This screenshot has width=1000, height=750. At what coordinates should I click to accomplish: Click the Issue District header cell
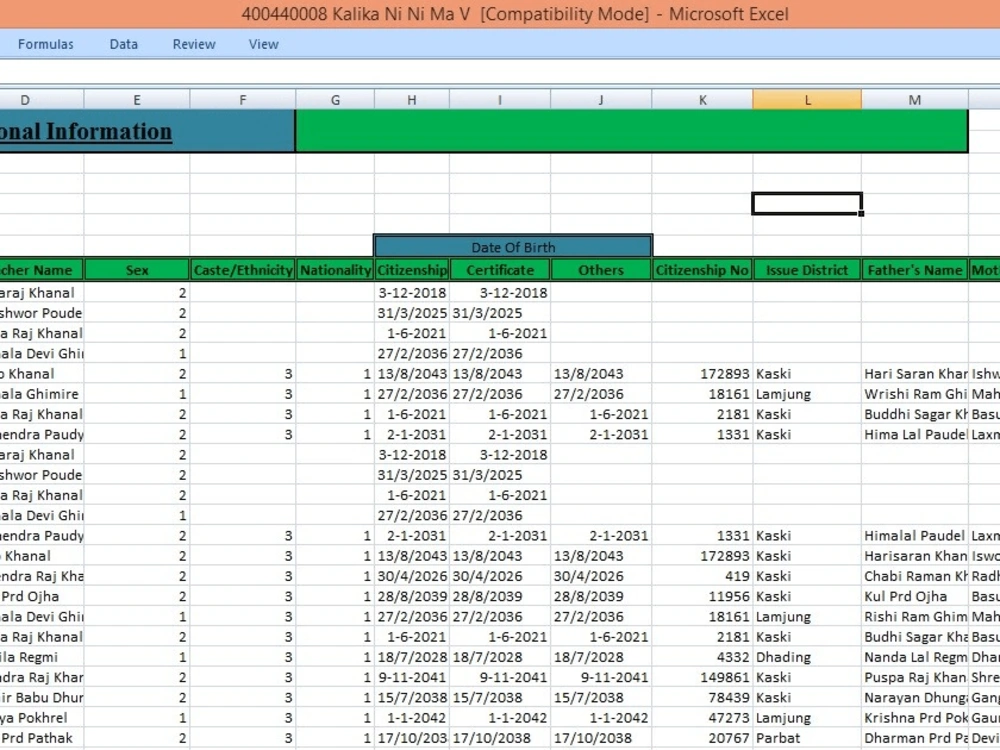(x=806, y=270)
